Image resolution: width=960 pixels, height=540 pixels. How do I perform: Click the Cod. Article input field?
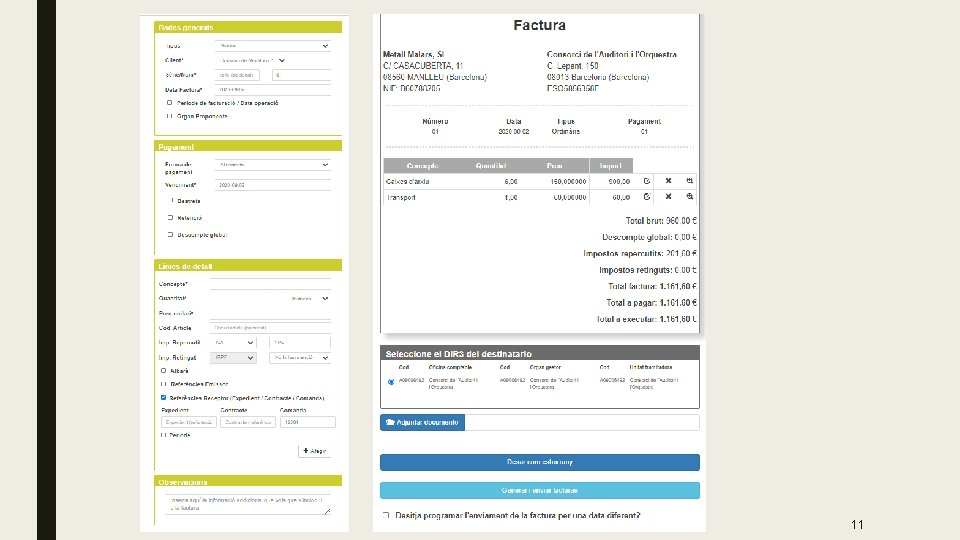pos(271,328)
